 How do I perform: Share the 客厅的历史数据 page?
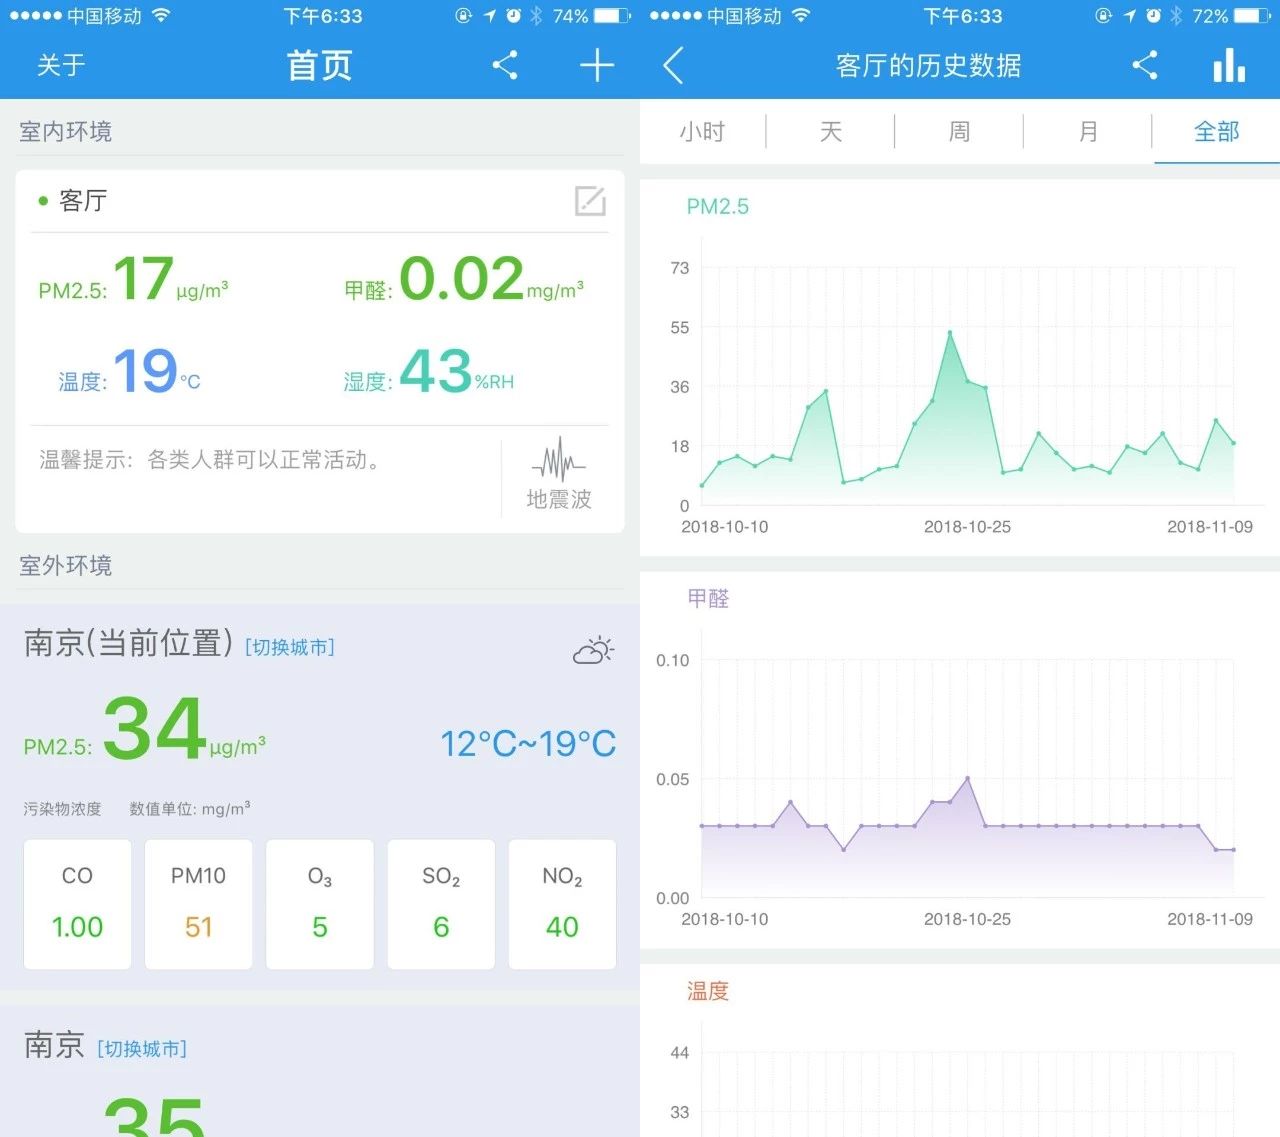(x=1145, y=66)
